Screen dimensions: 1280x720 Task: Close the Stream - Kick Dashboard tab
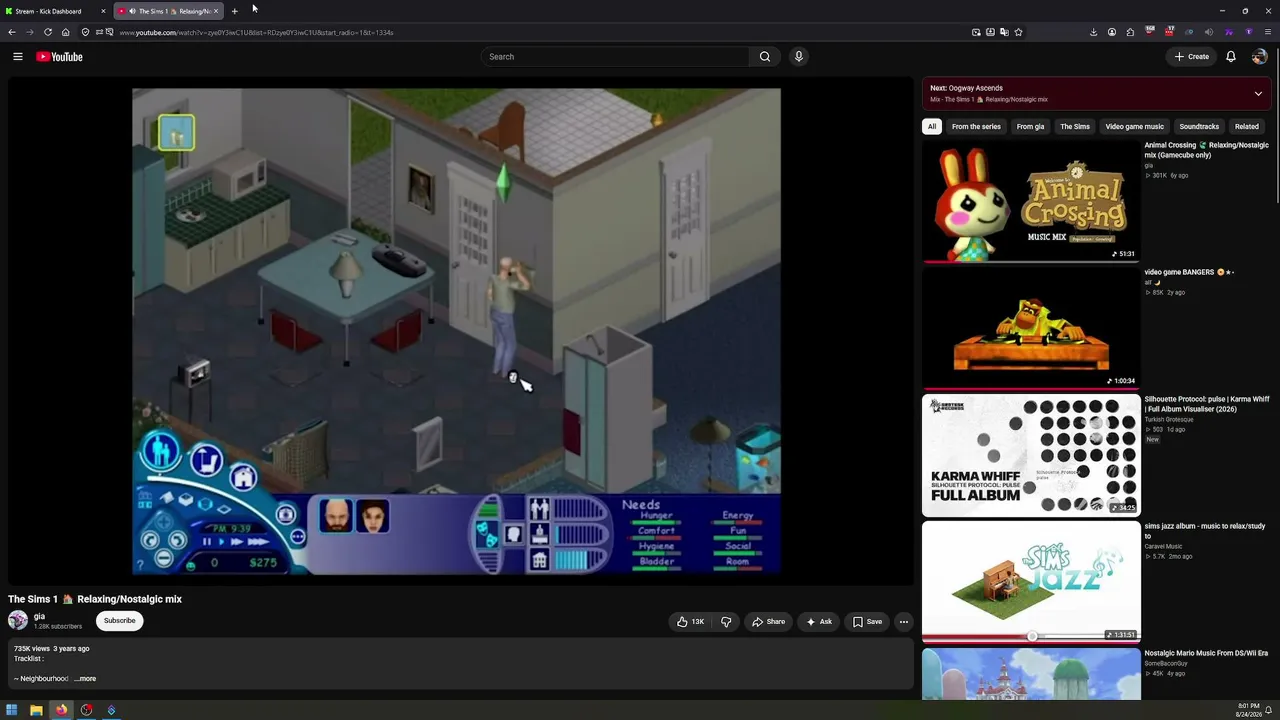pos(103,11)
